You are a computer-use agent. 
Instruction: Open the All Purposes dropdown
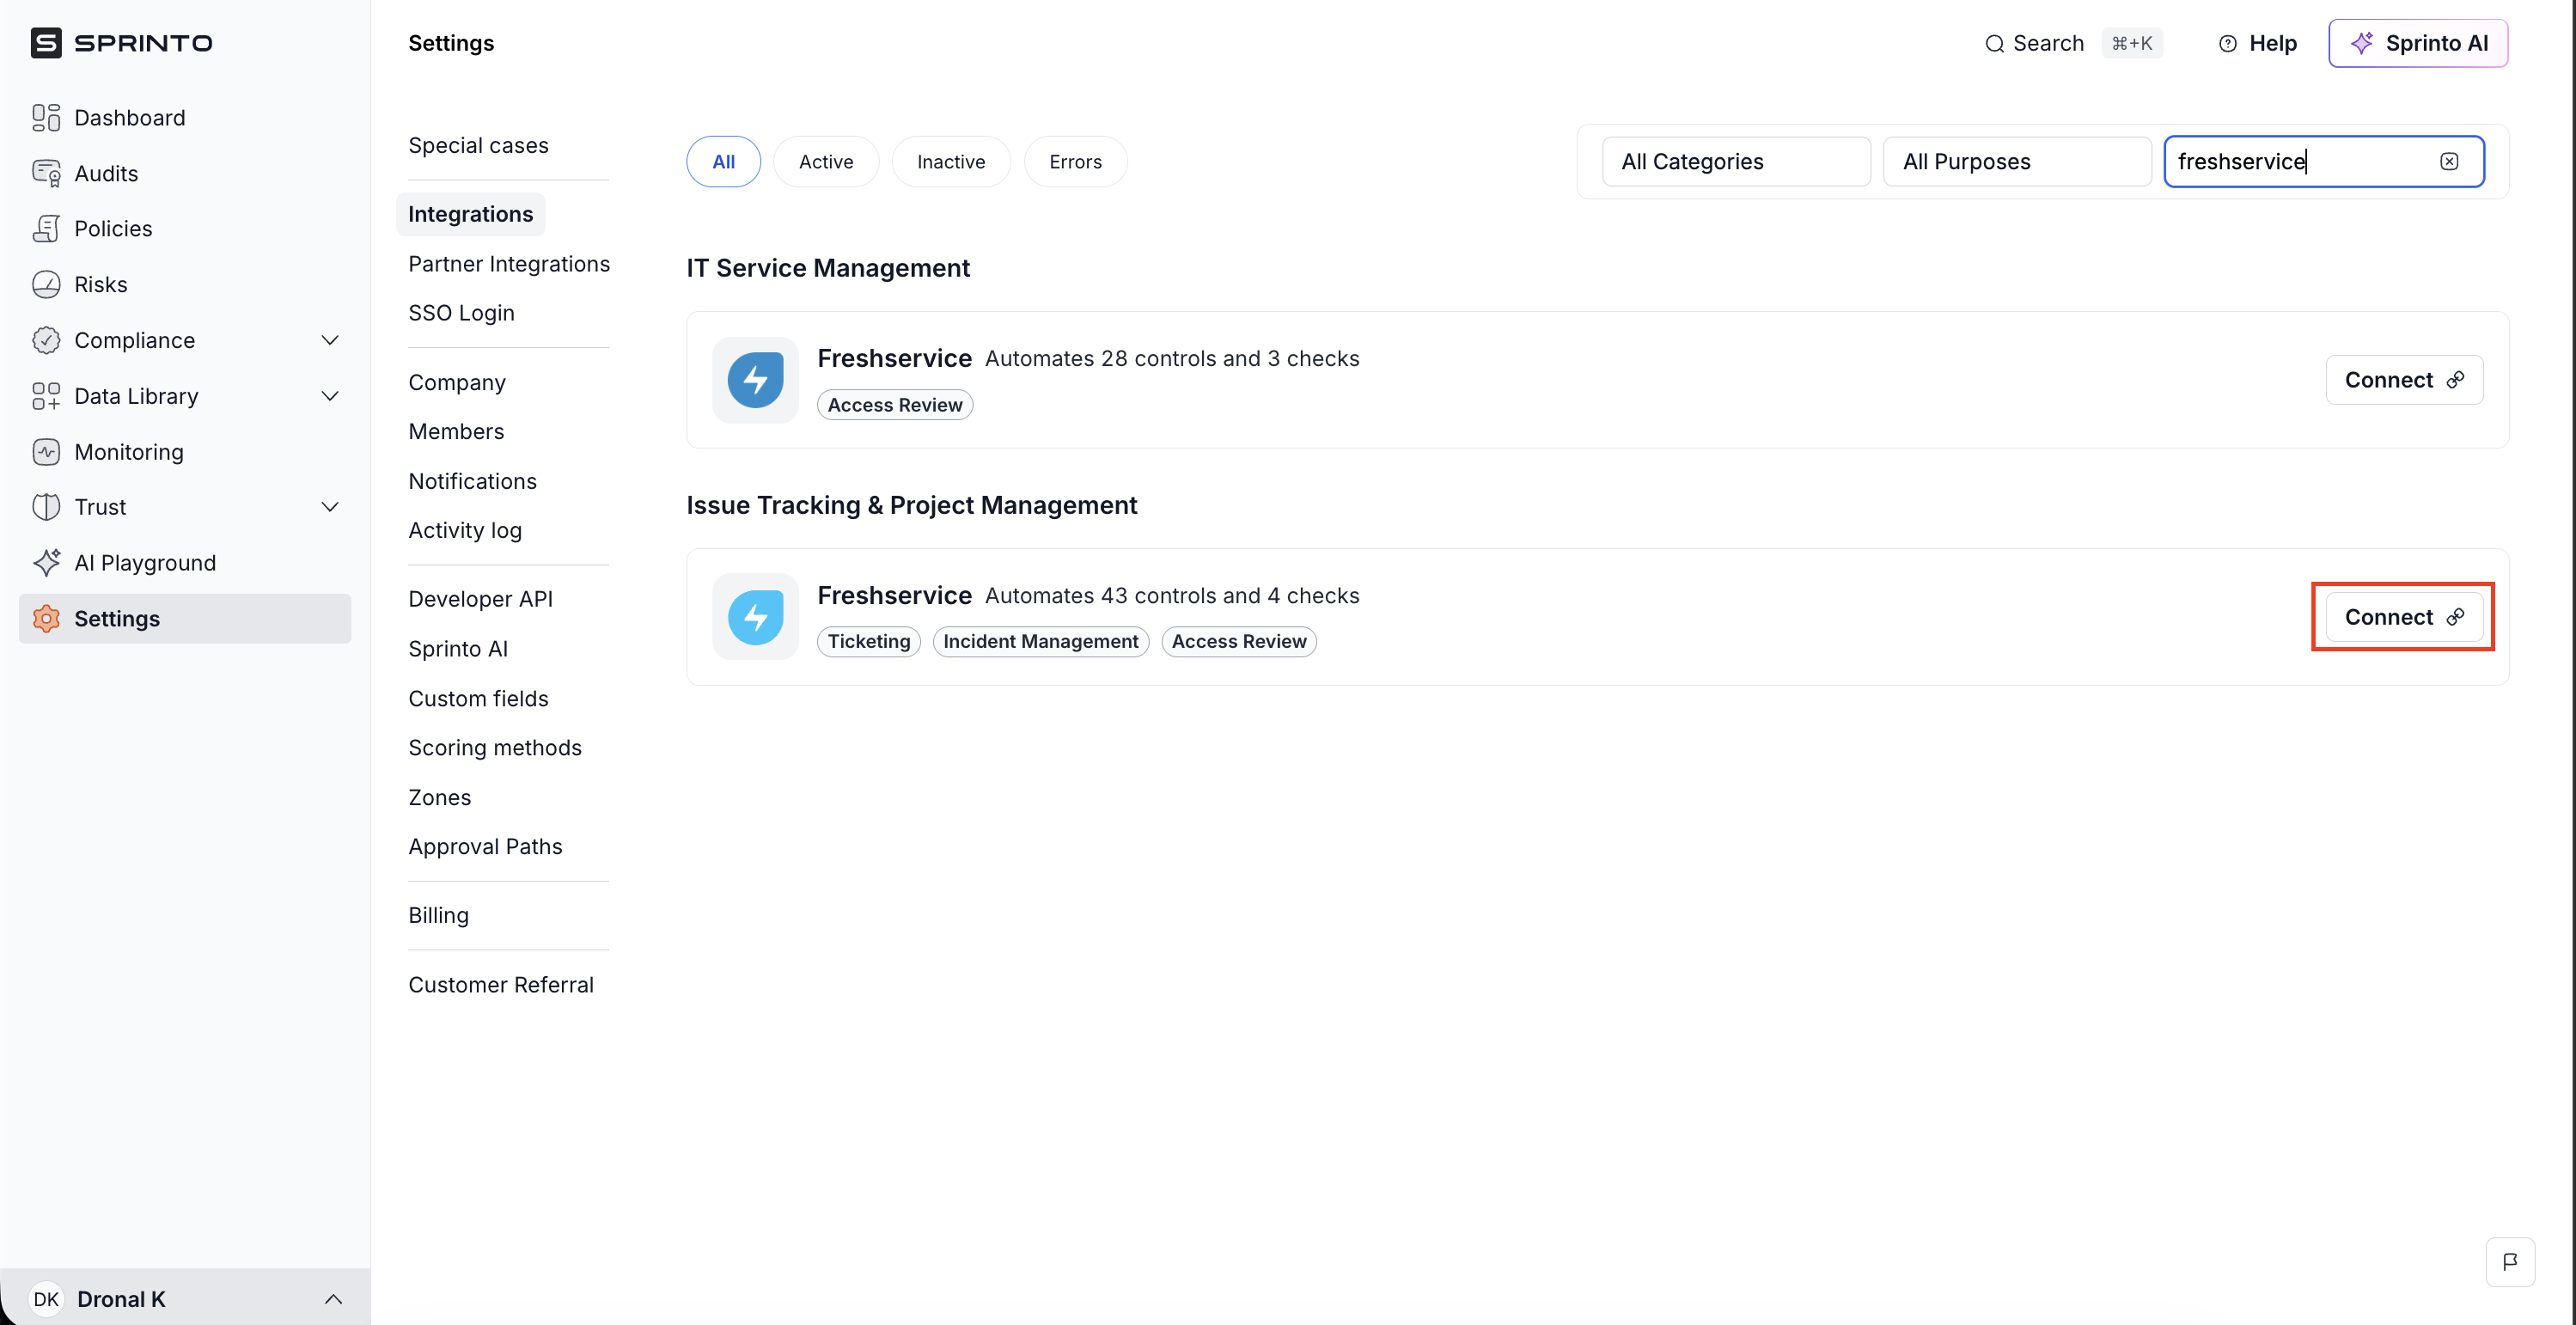tap(2016, 162)
